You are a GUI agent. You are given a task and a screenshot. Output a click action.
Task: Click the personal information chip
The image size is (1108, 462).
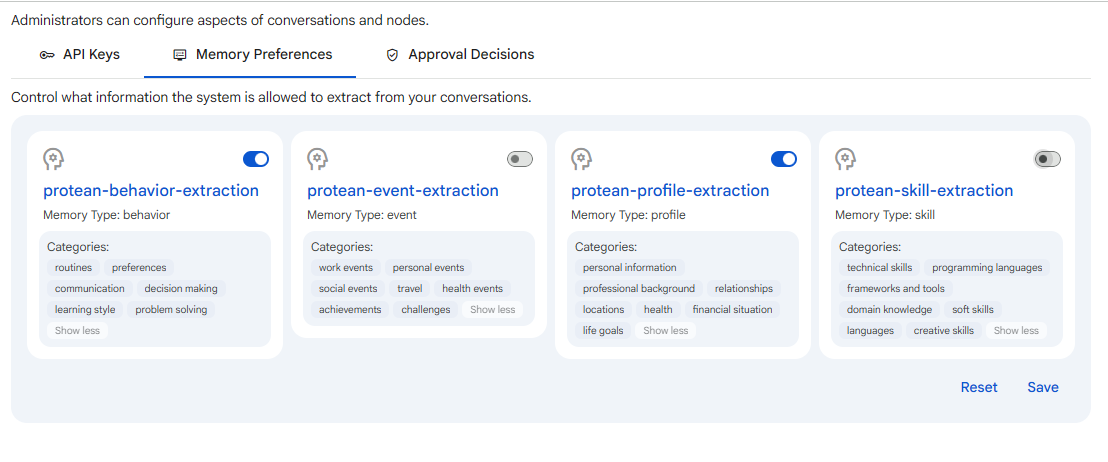[630, 268]
